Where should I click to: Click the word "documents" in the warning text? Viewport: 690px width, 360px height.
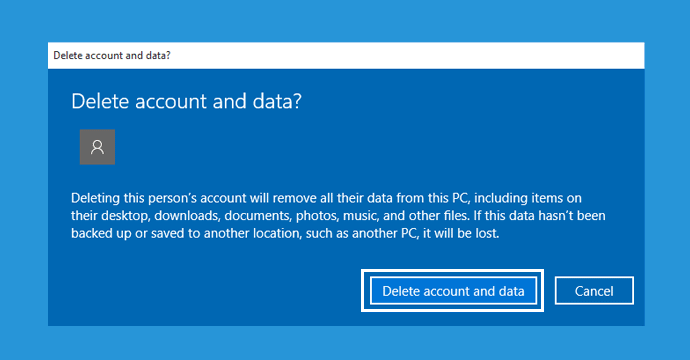(x=258, y=216)
